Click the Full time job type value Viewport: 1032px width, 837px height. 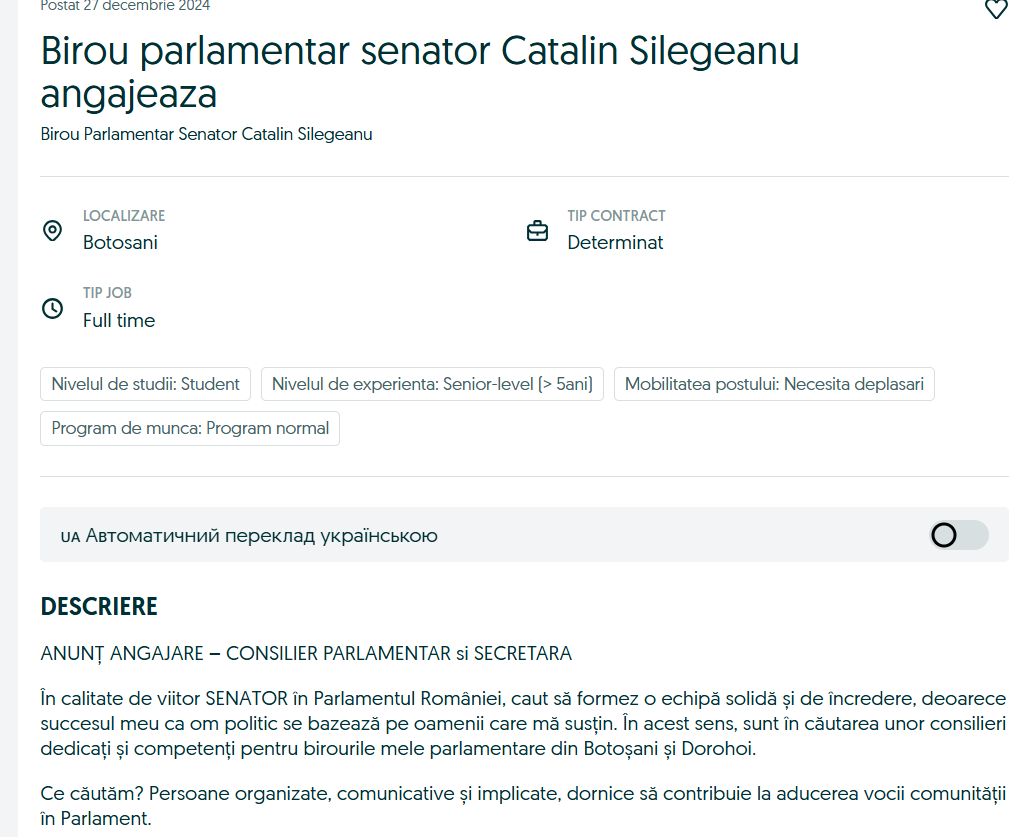[x=119, y=320]
